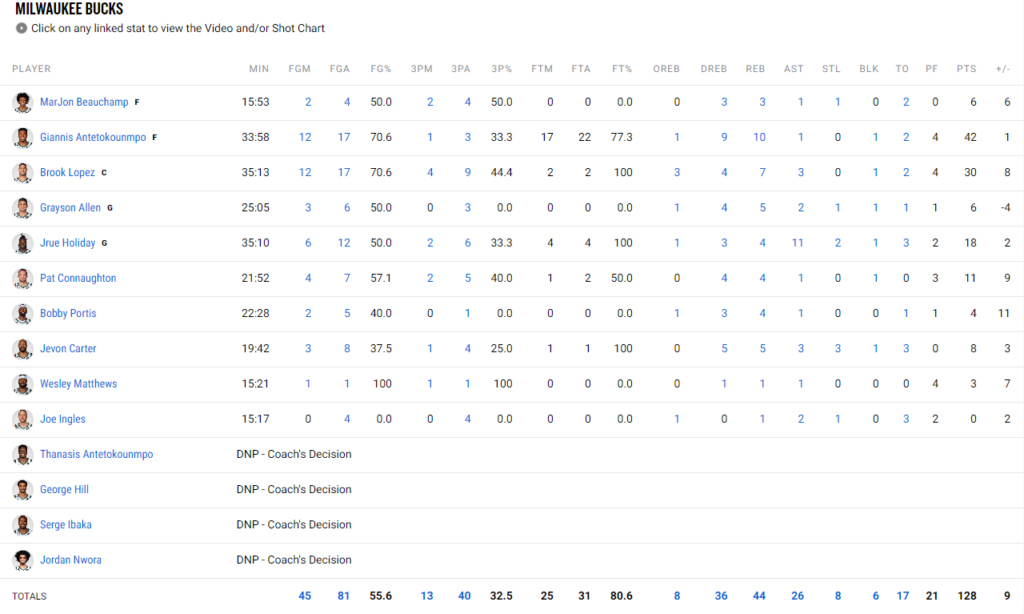Click Bobby Portis's headshot icon
The height and width of the screenshot is (614, 1024).
(x=22, y=314)
